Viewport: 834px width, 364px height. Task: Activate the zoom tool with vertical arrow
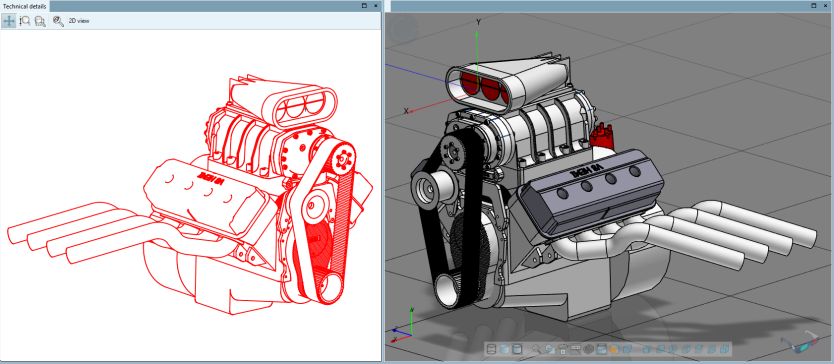coord(24,21)
